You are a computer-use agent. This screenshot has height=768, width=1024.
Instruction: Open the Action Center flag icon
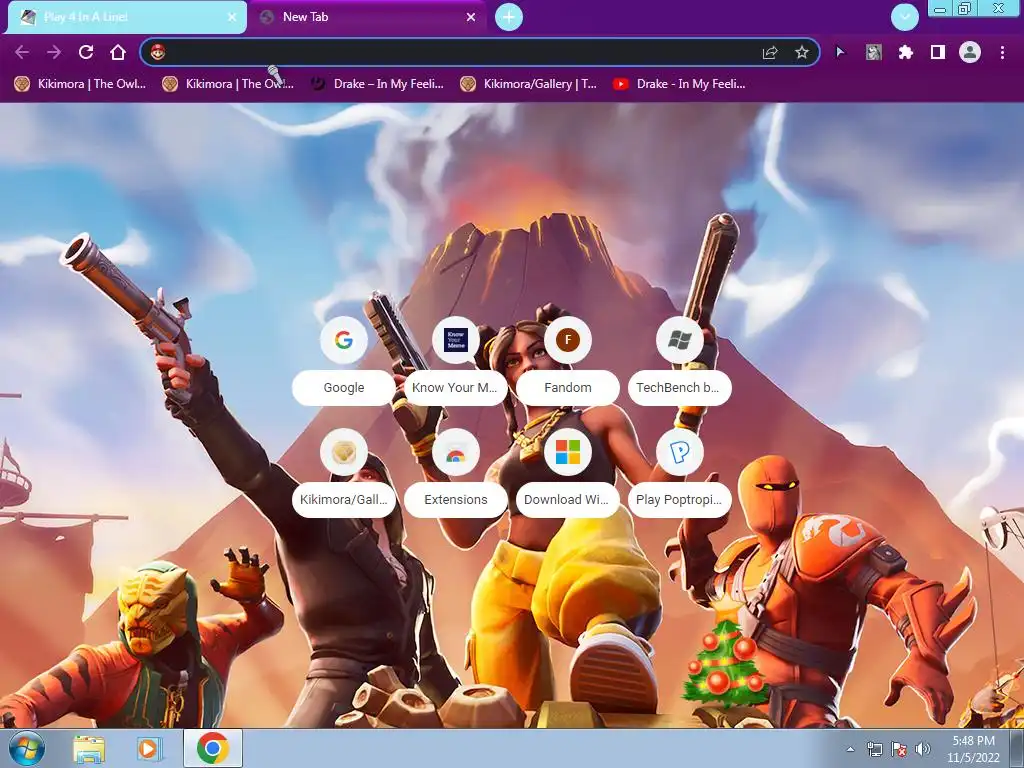pos(899,749)
